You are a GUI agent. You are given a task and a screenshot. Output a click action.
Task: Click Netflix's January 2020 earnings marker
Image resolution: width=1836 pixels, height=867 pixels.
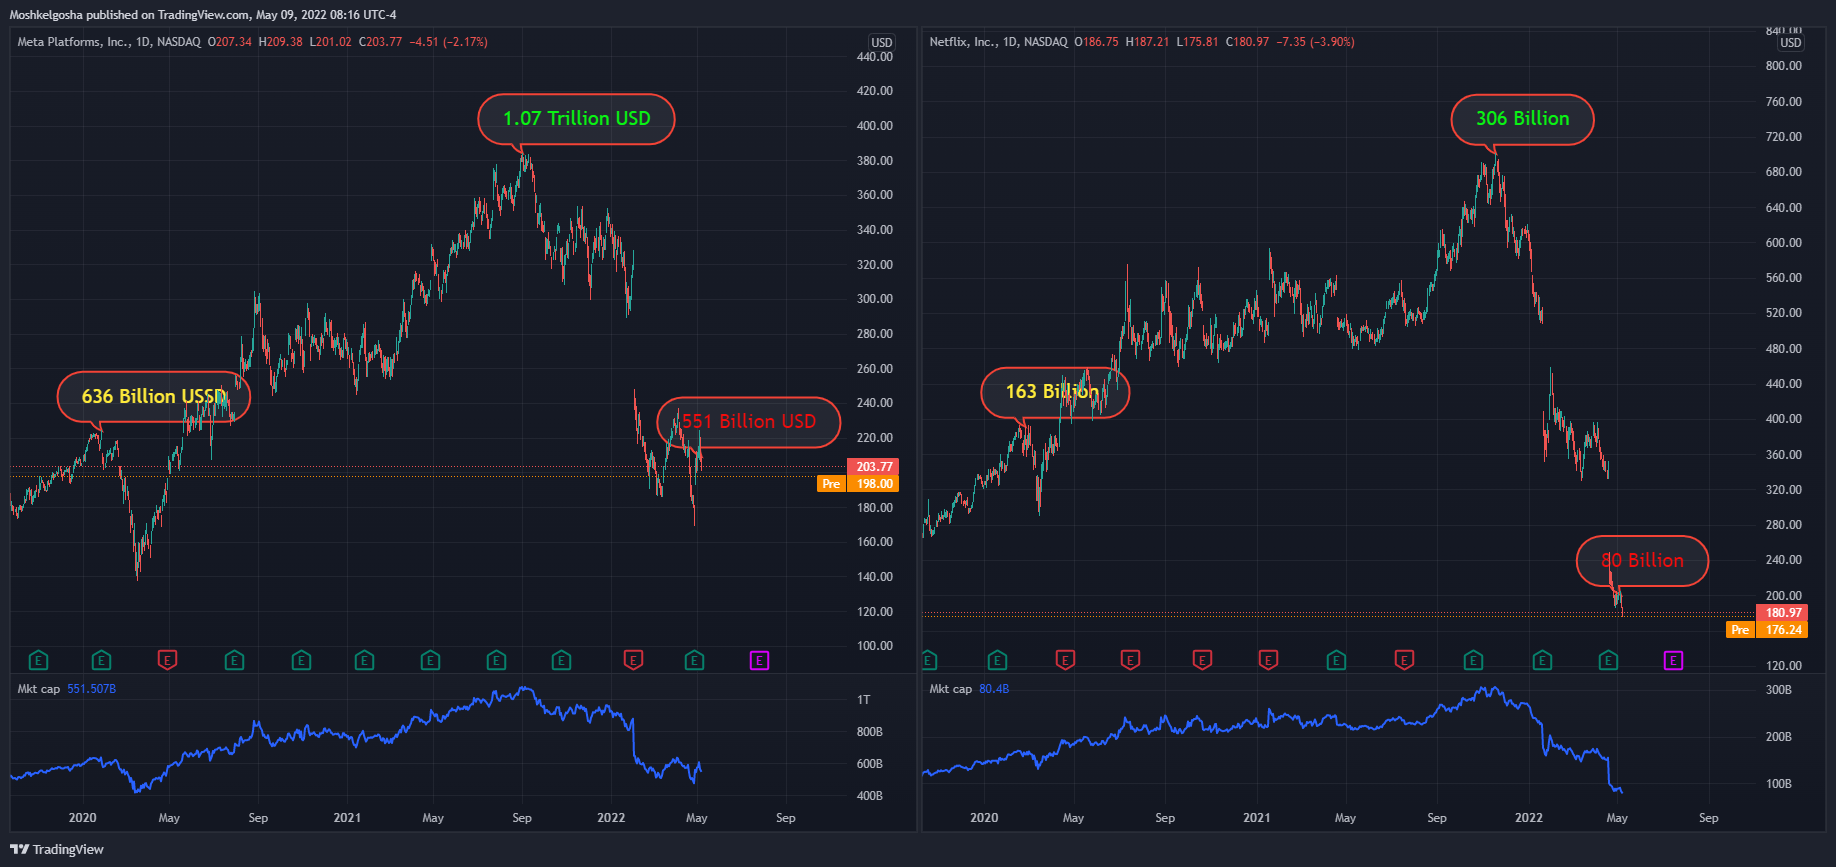997,660
